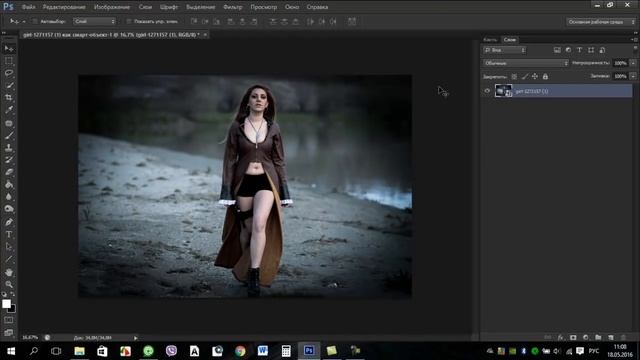The width and height of the screenshot is (640, 360).
Task: Select the Dodge tool
Action: coord(9,209)
